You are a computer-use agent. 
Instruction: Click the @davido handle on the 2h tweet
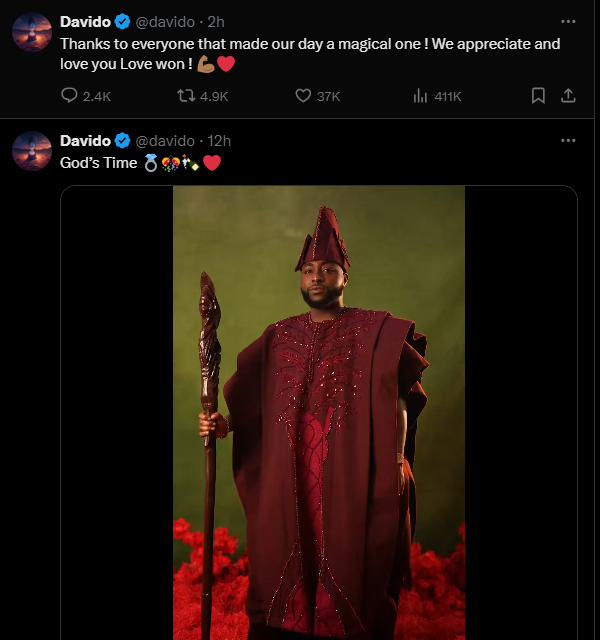pyautogui.click(x=165, y=21)
